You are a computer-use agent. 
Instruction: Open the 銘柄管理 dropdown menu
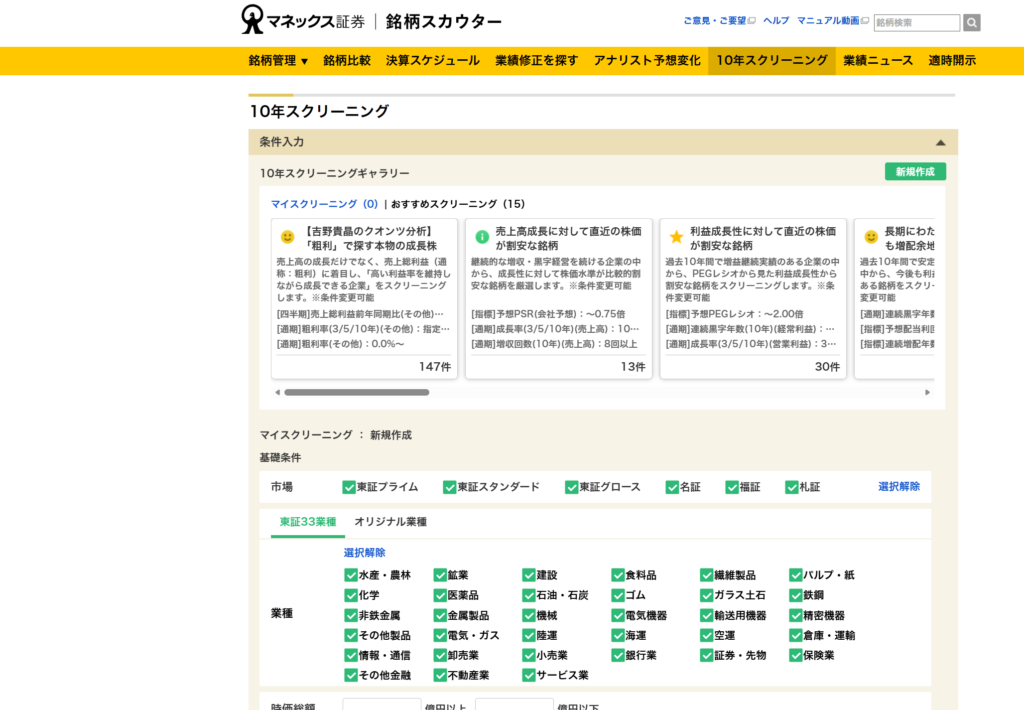point(278,61)
